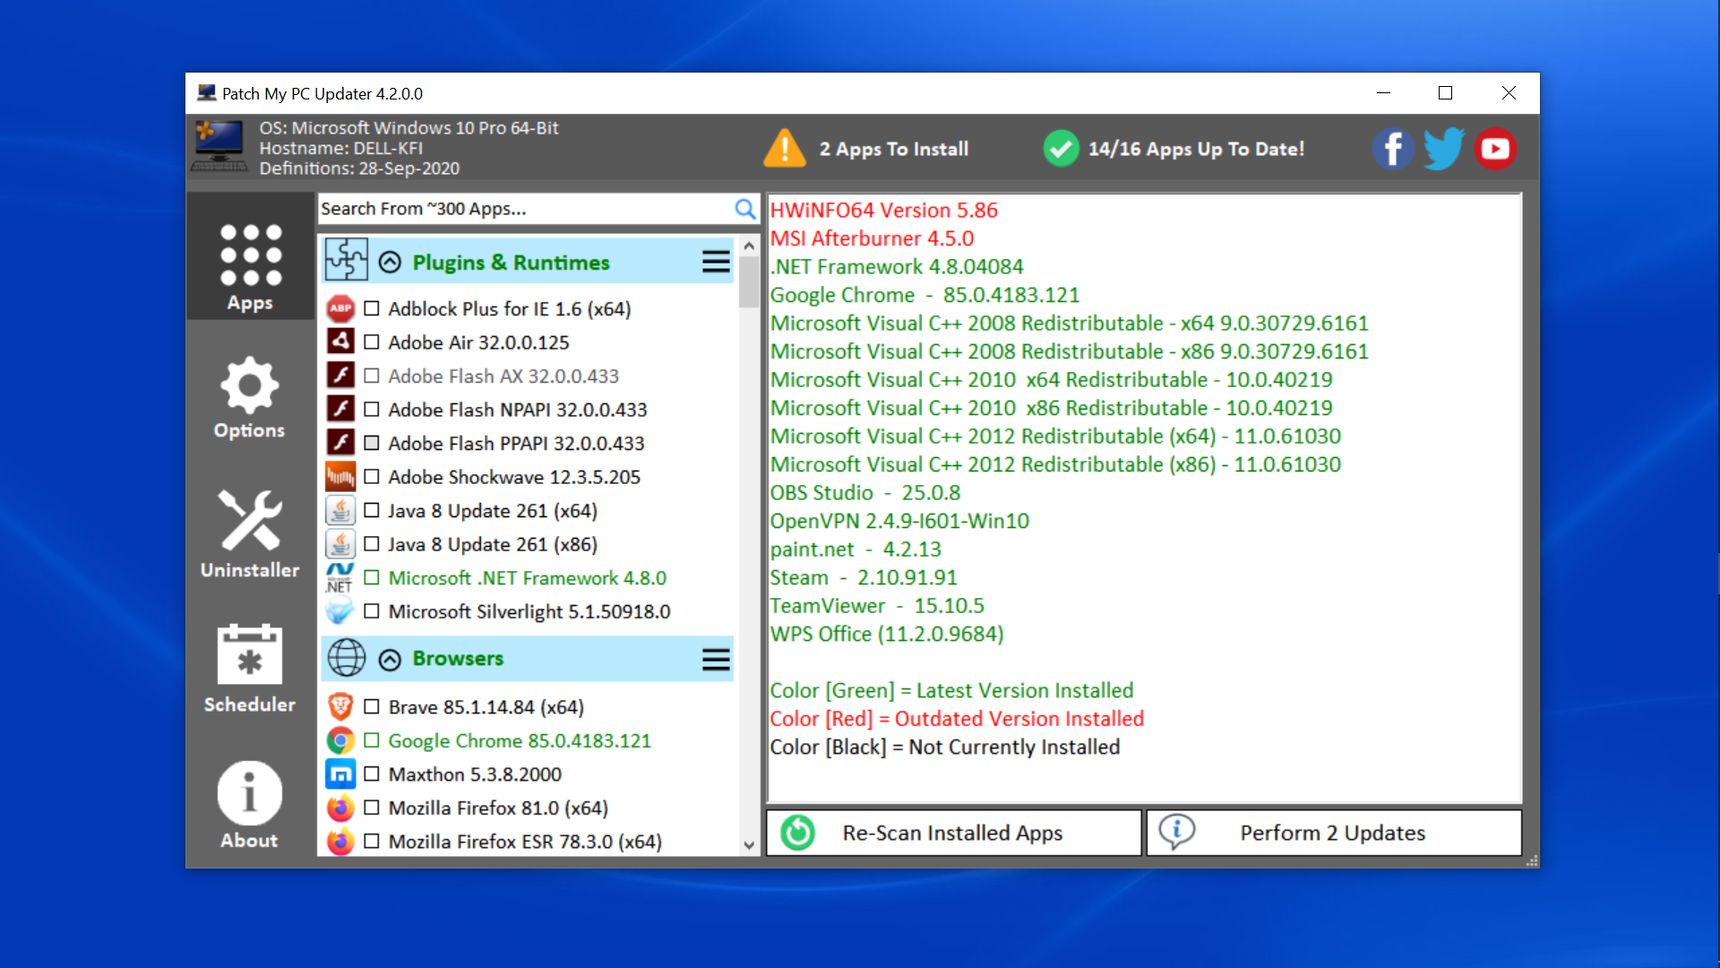Click the app list scroll-up arrow
Viewport: 1720px width, 968px height.
tap(749, 245)
